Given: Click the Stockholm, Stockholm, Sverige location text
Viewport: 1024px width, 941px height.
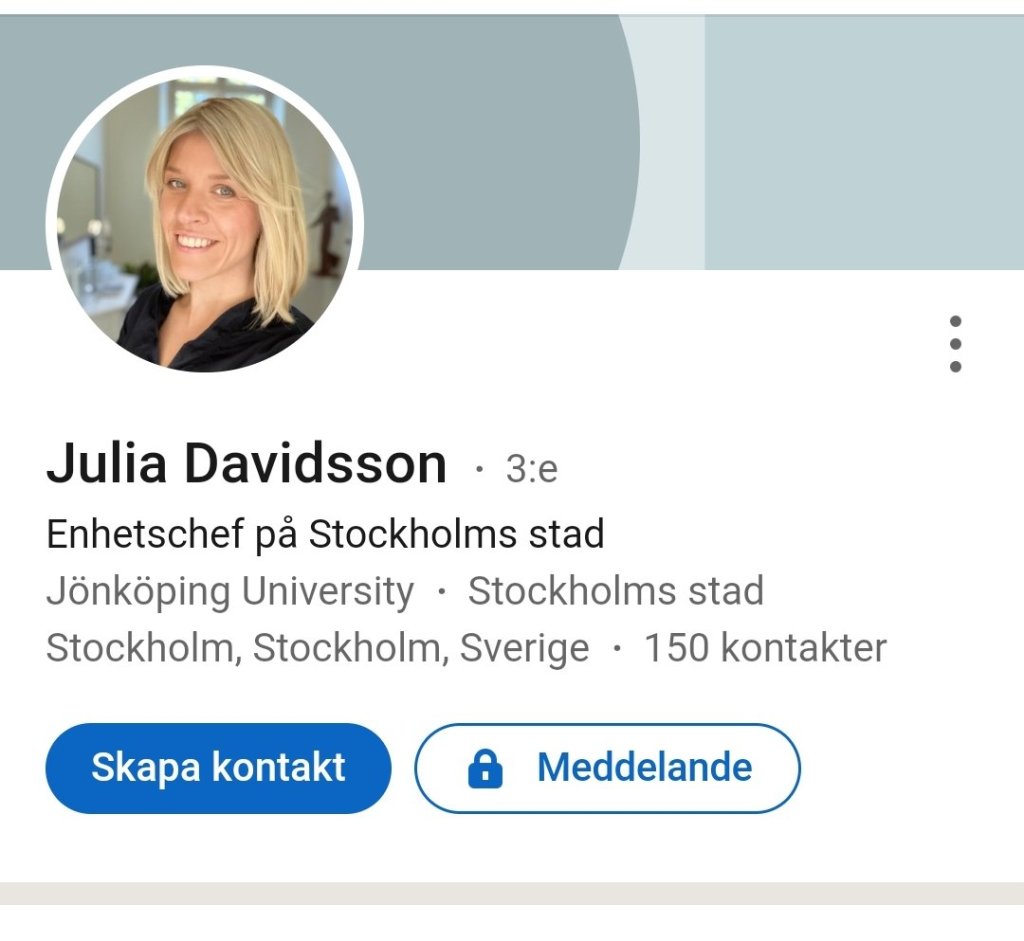Looking at the screenshot, I should pyautogui.click(x=317, y=648).
